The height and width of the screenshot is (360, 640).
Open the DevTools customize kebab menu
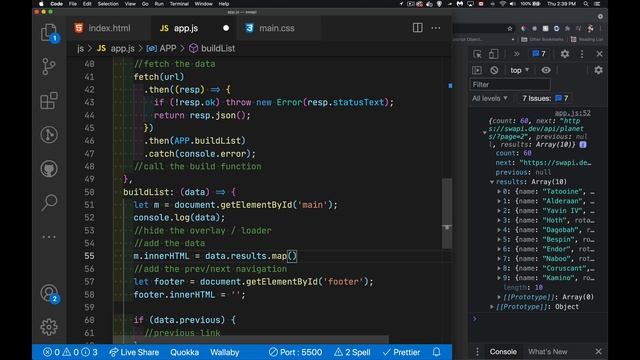click(582, 54)
